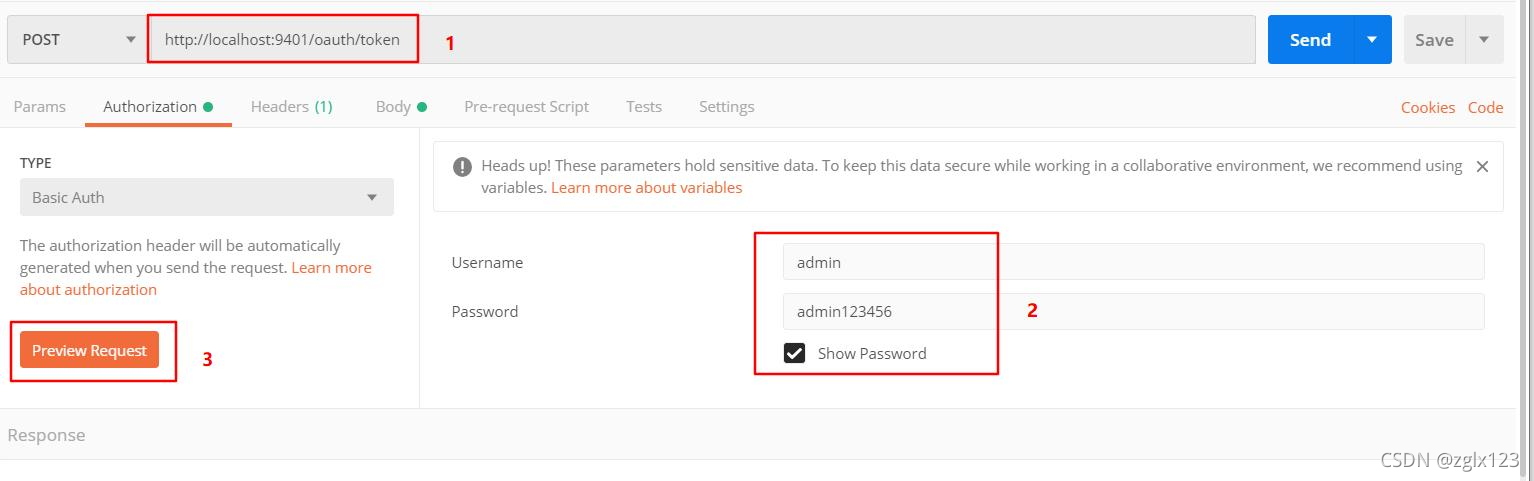Image resolution: width=1534 pixels, height=481 pixels.
Task: Open the Cookies link
Action: 1427,108
